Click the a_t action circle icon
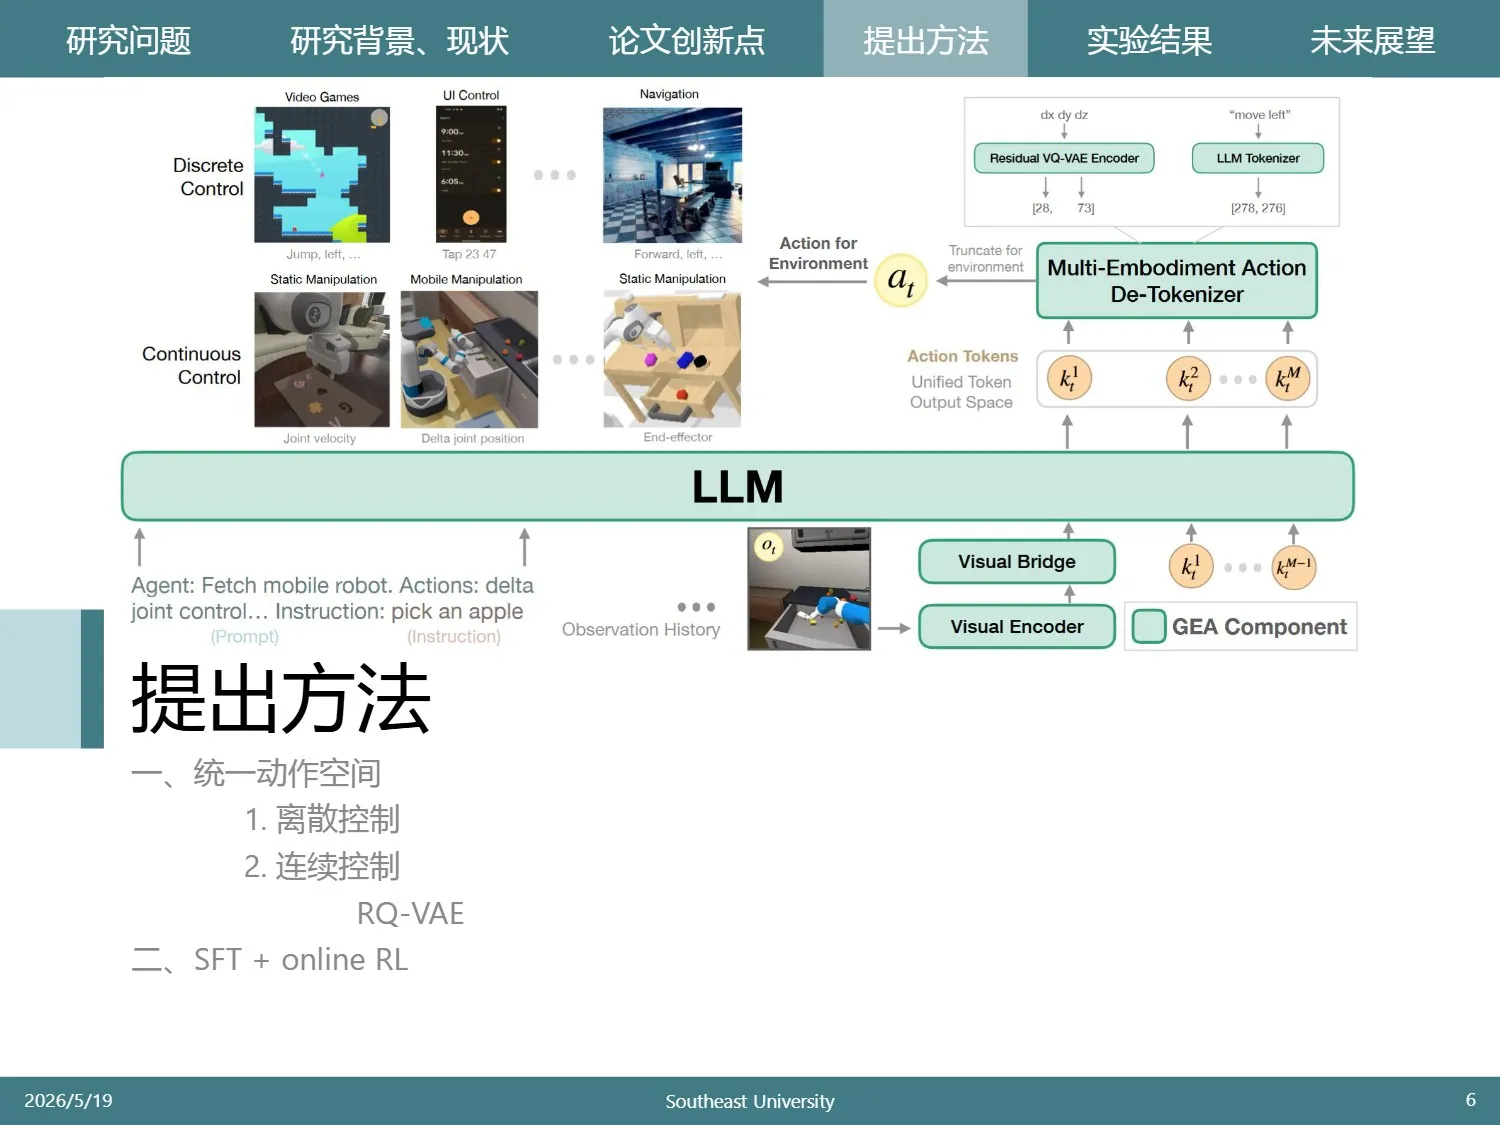The width and height of the screenshot is (1500, 1125). (x=901, y=280)
